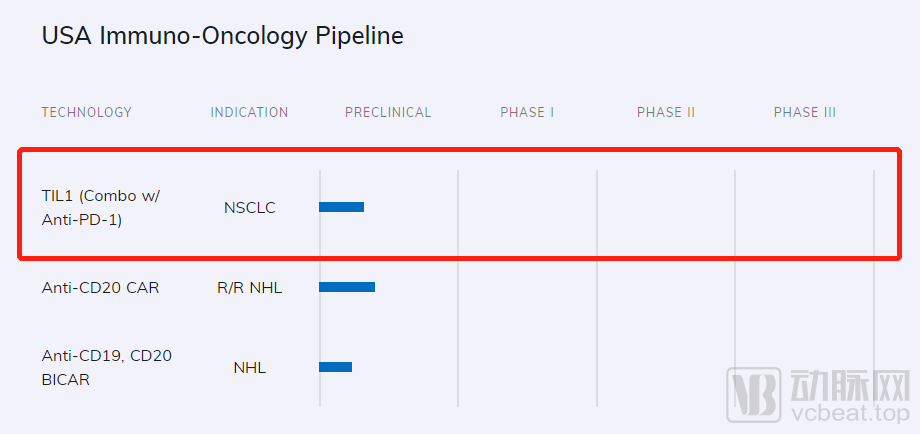Click the Phase I cell of Anti-CD20 CAR

point(527,288)
